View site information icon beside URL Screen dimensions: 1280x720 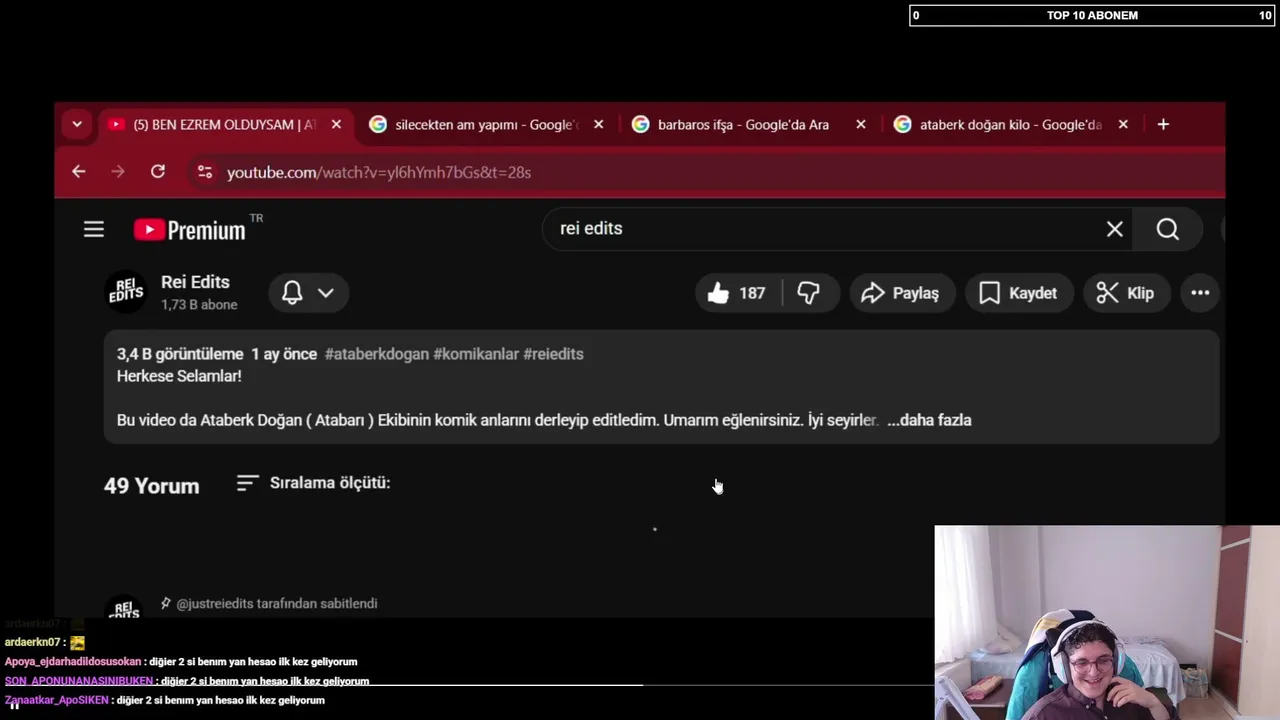point(205,172)
